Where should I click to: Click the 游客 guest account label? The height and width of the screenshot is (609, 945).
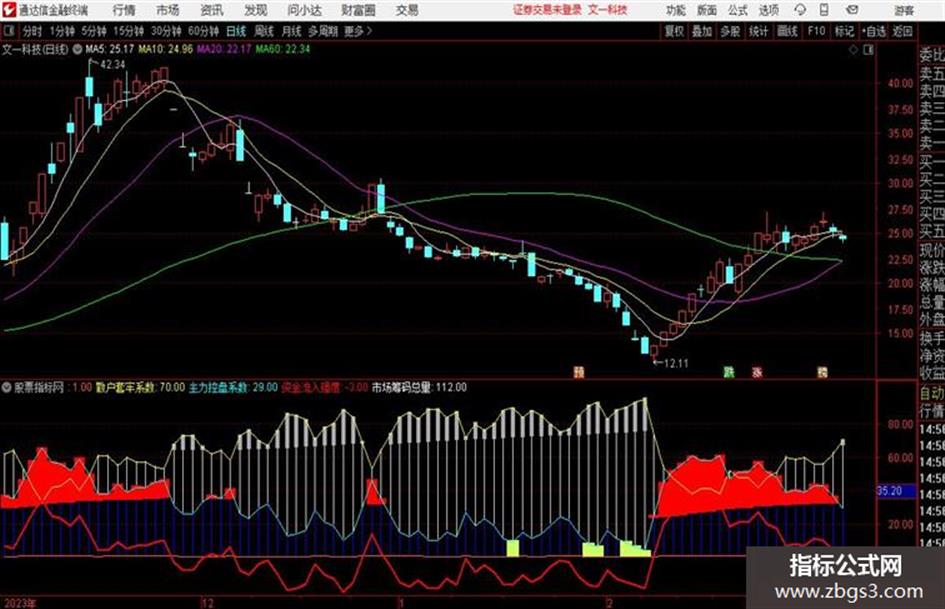pos(904,10)
